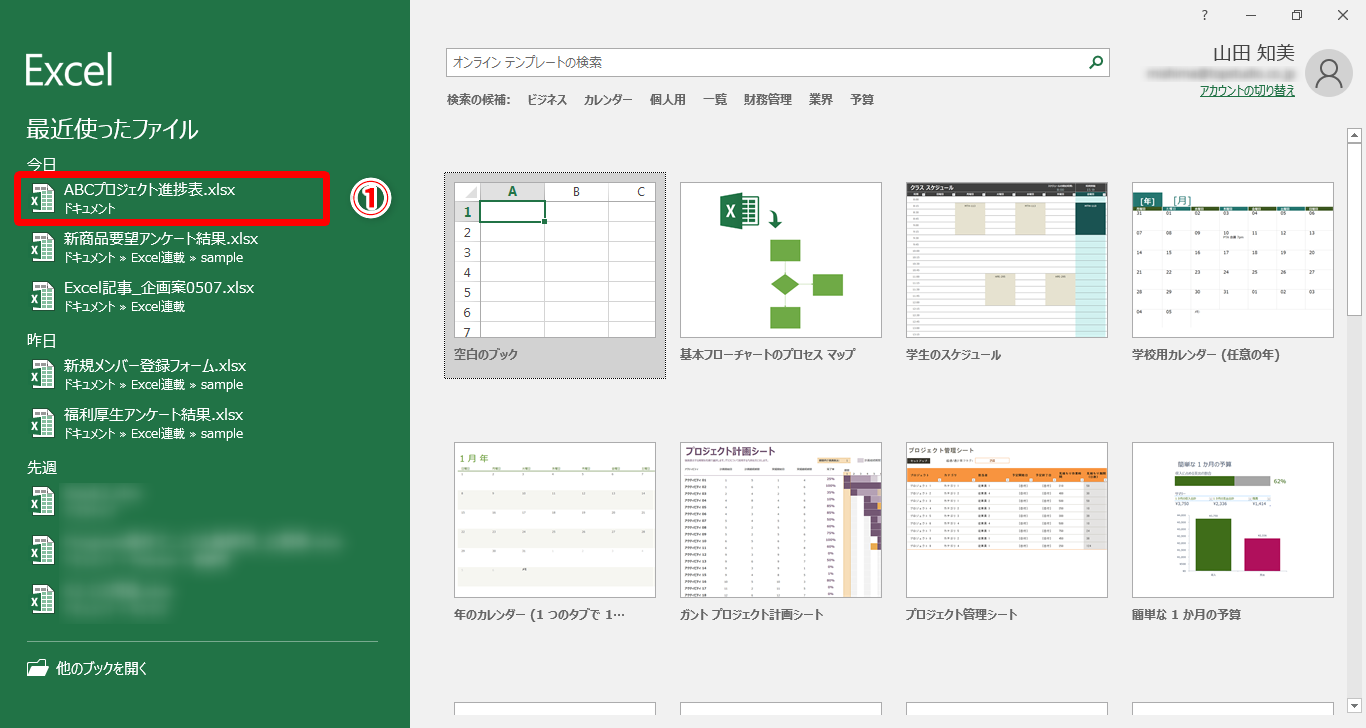The image size is (1366, 728).
Task: Click the help question mark icon
Action: pos(1205,14)
